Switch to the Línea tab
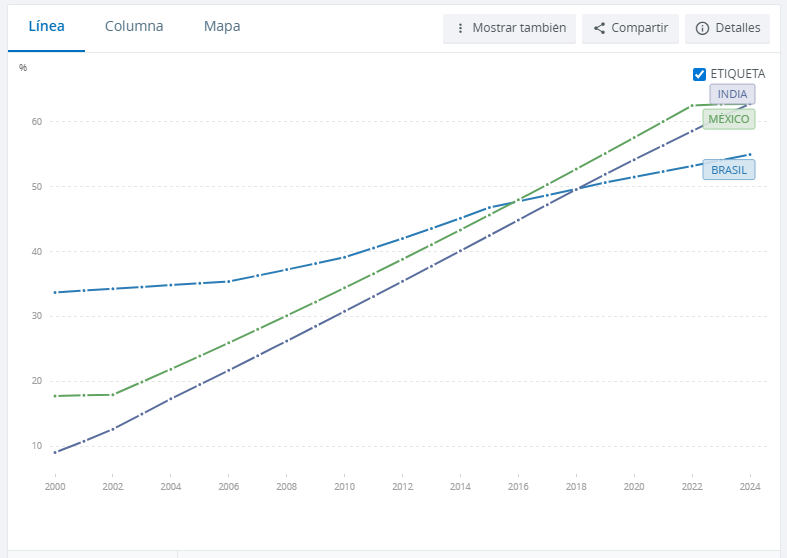787x558 pixels. (46, 27)
